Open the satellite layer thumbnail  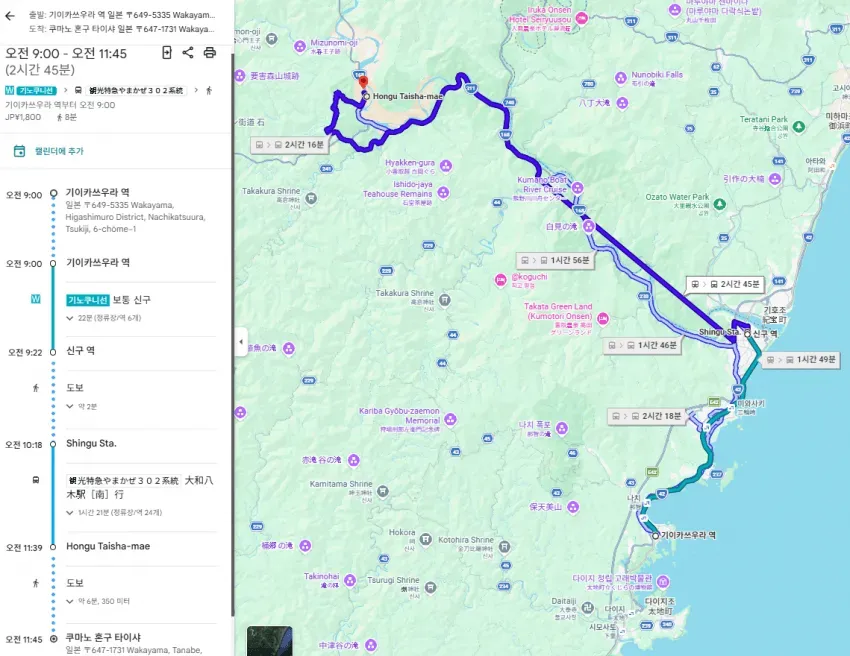point(269,641)
